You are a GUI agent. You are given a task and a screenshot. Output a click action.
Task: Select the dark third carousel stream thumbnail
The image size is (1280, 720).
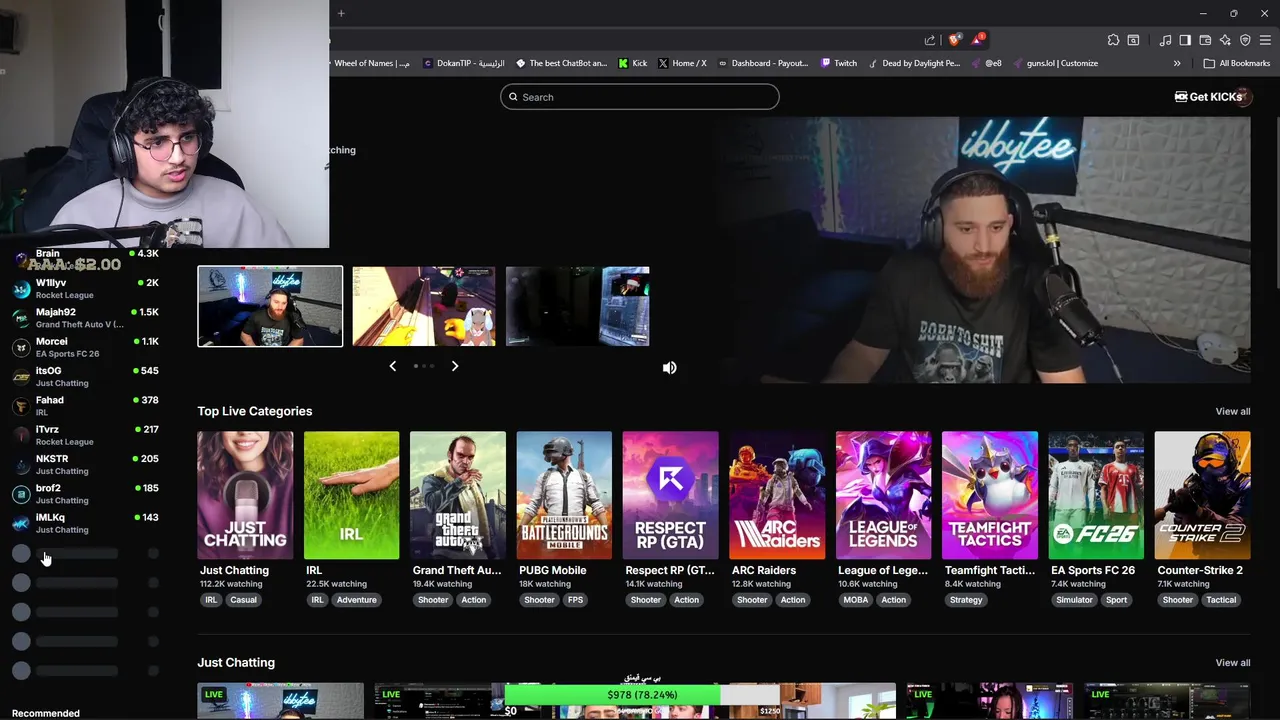[578, 306]
